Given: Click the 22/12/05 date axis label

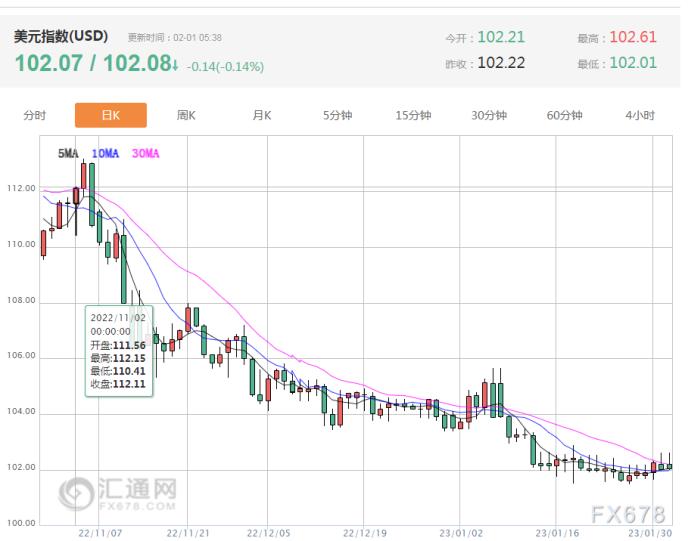Looking at the screenshot, I should tap(269, 534).
